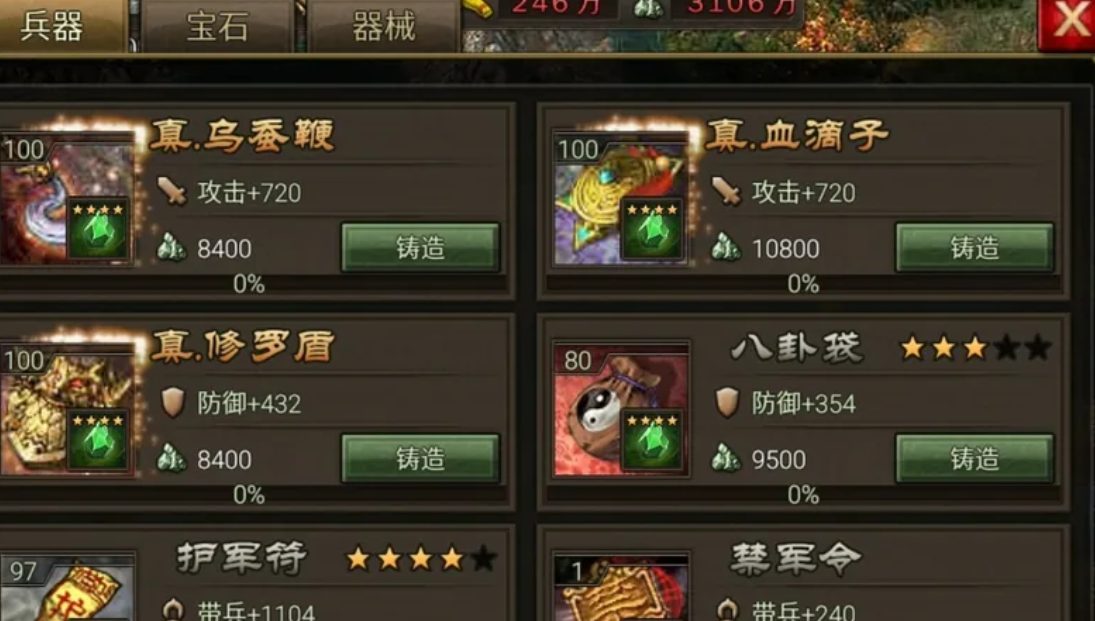Forge 真.乌蚕鞭 with 铸造 button
Screen dimensions: 1095x621
click(x=420, y=247)
